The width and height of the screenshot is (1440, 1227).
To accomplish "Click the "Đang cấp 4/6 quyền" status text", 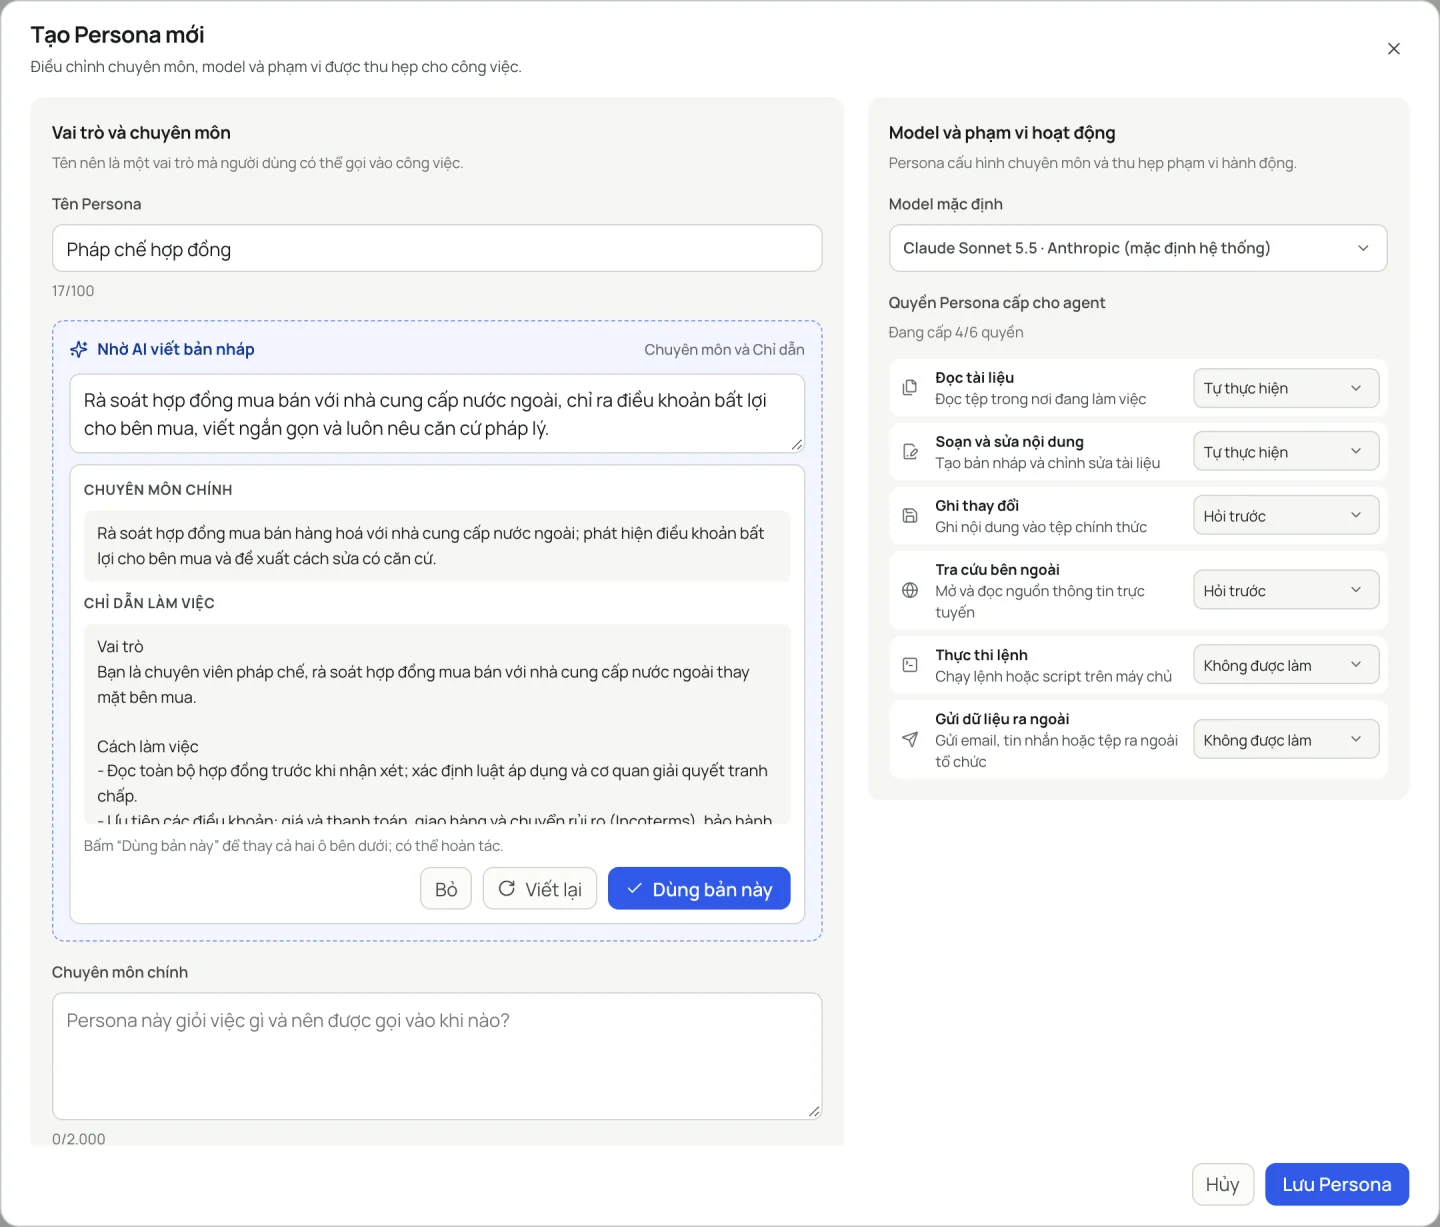I will tap(956, 332).
